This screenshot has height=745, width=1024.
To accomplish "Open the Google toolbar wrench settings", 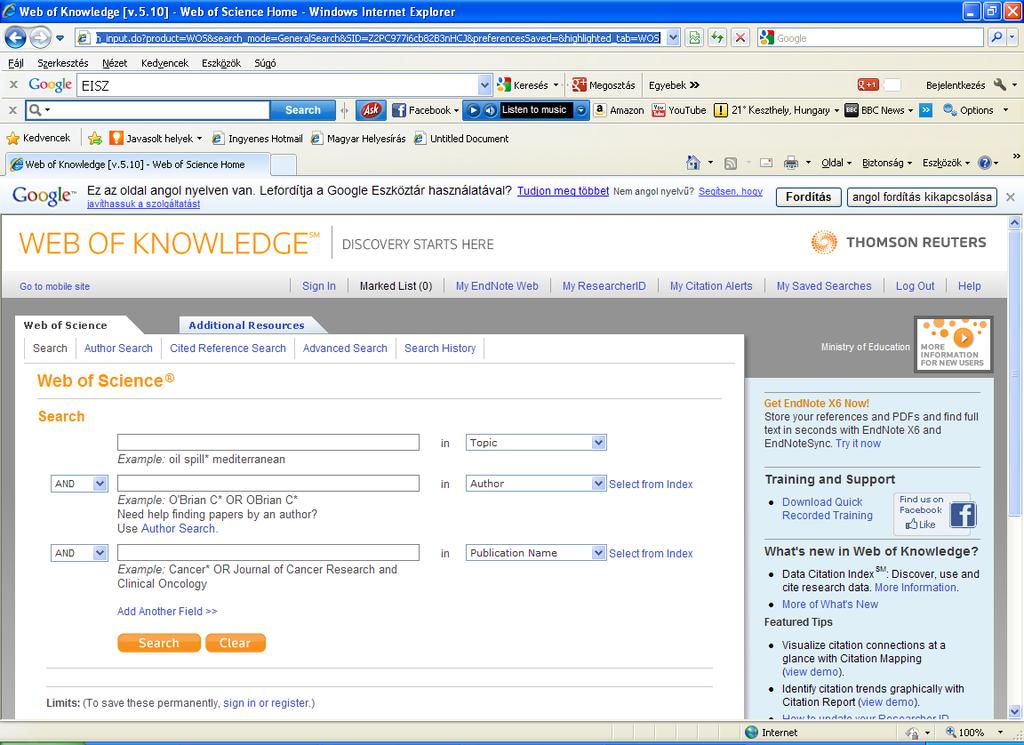I will 1000,85.
